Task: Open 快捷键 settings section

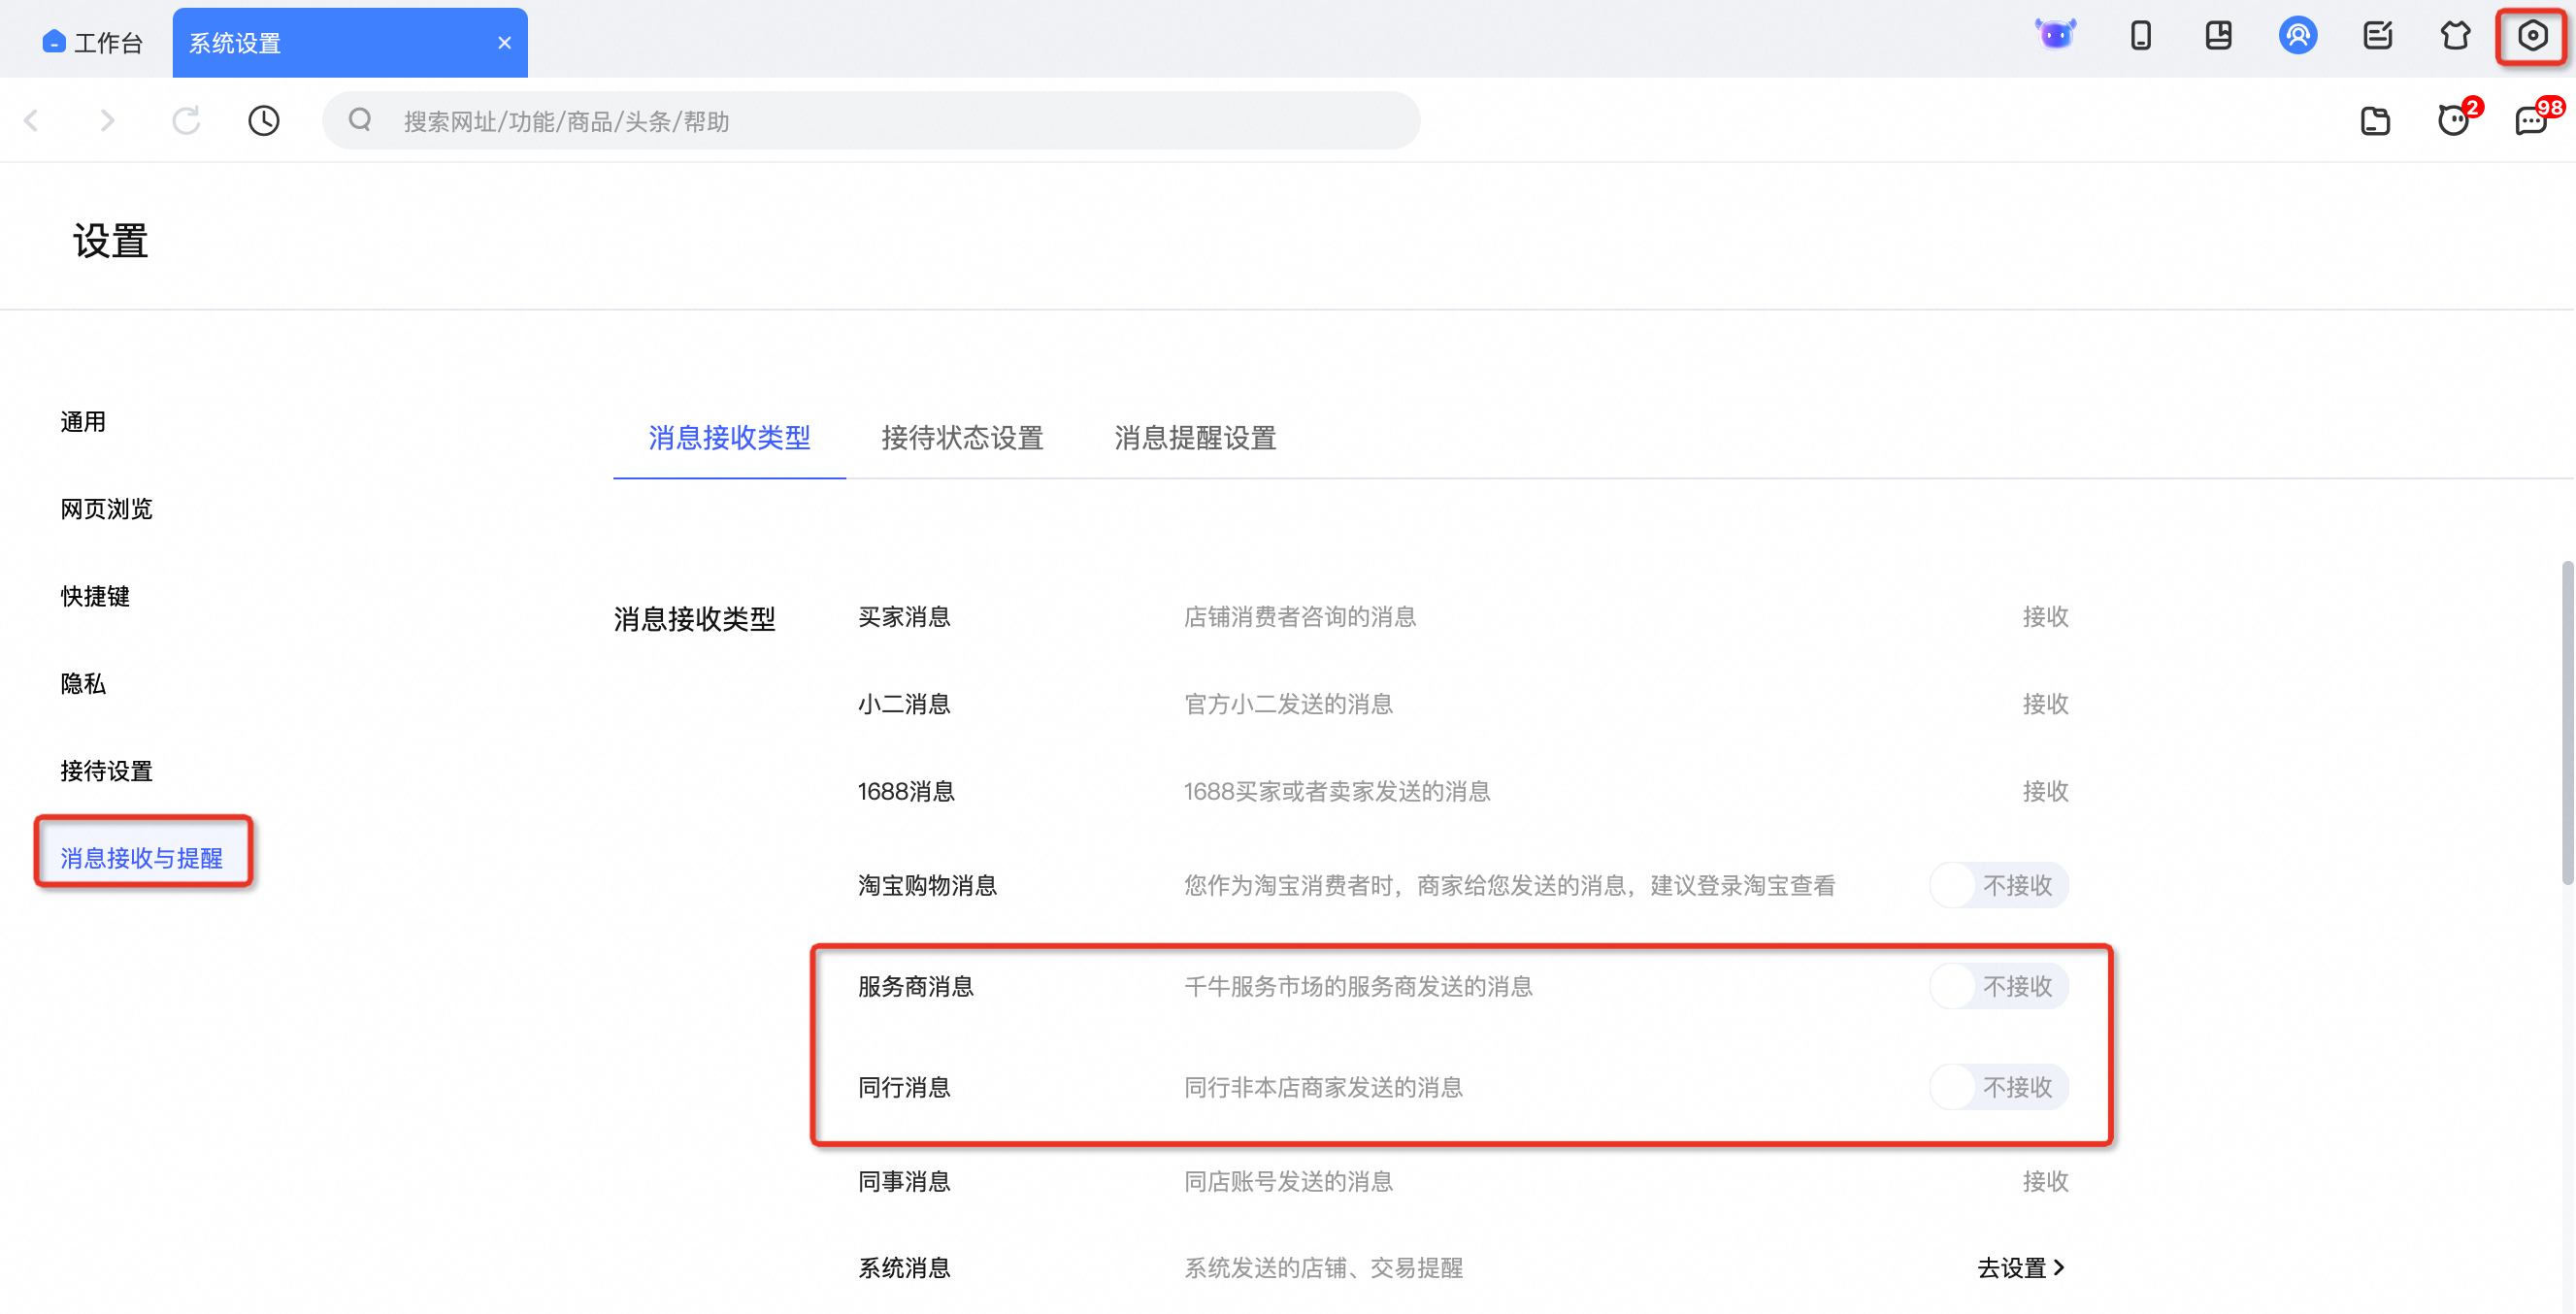Action: [x=95, y=597]
